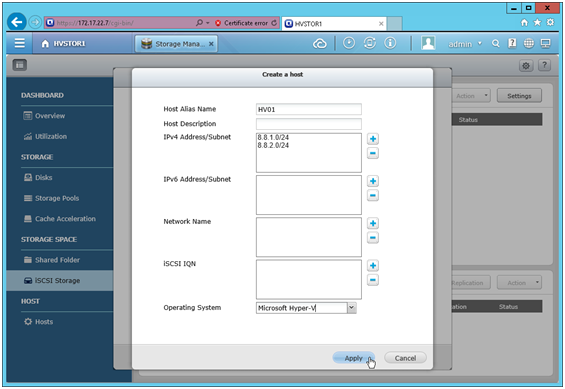Cancel the Create a host dialog

405,358
